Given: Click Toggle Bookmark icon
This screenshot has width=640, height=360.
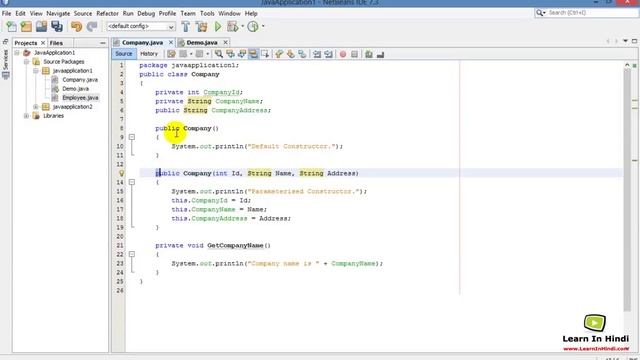Looking at the screenshot, I should pyautogui.click(x=302, y=54).
